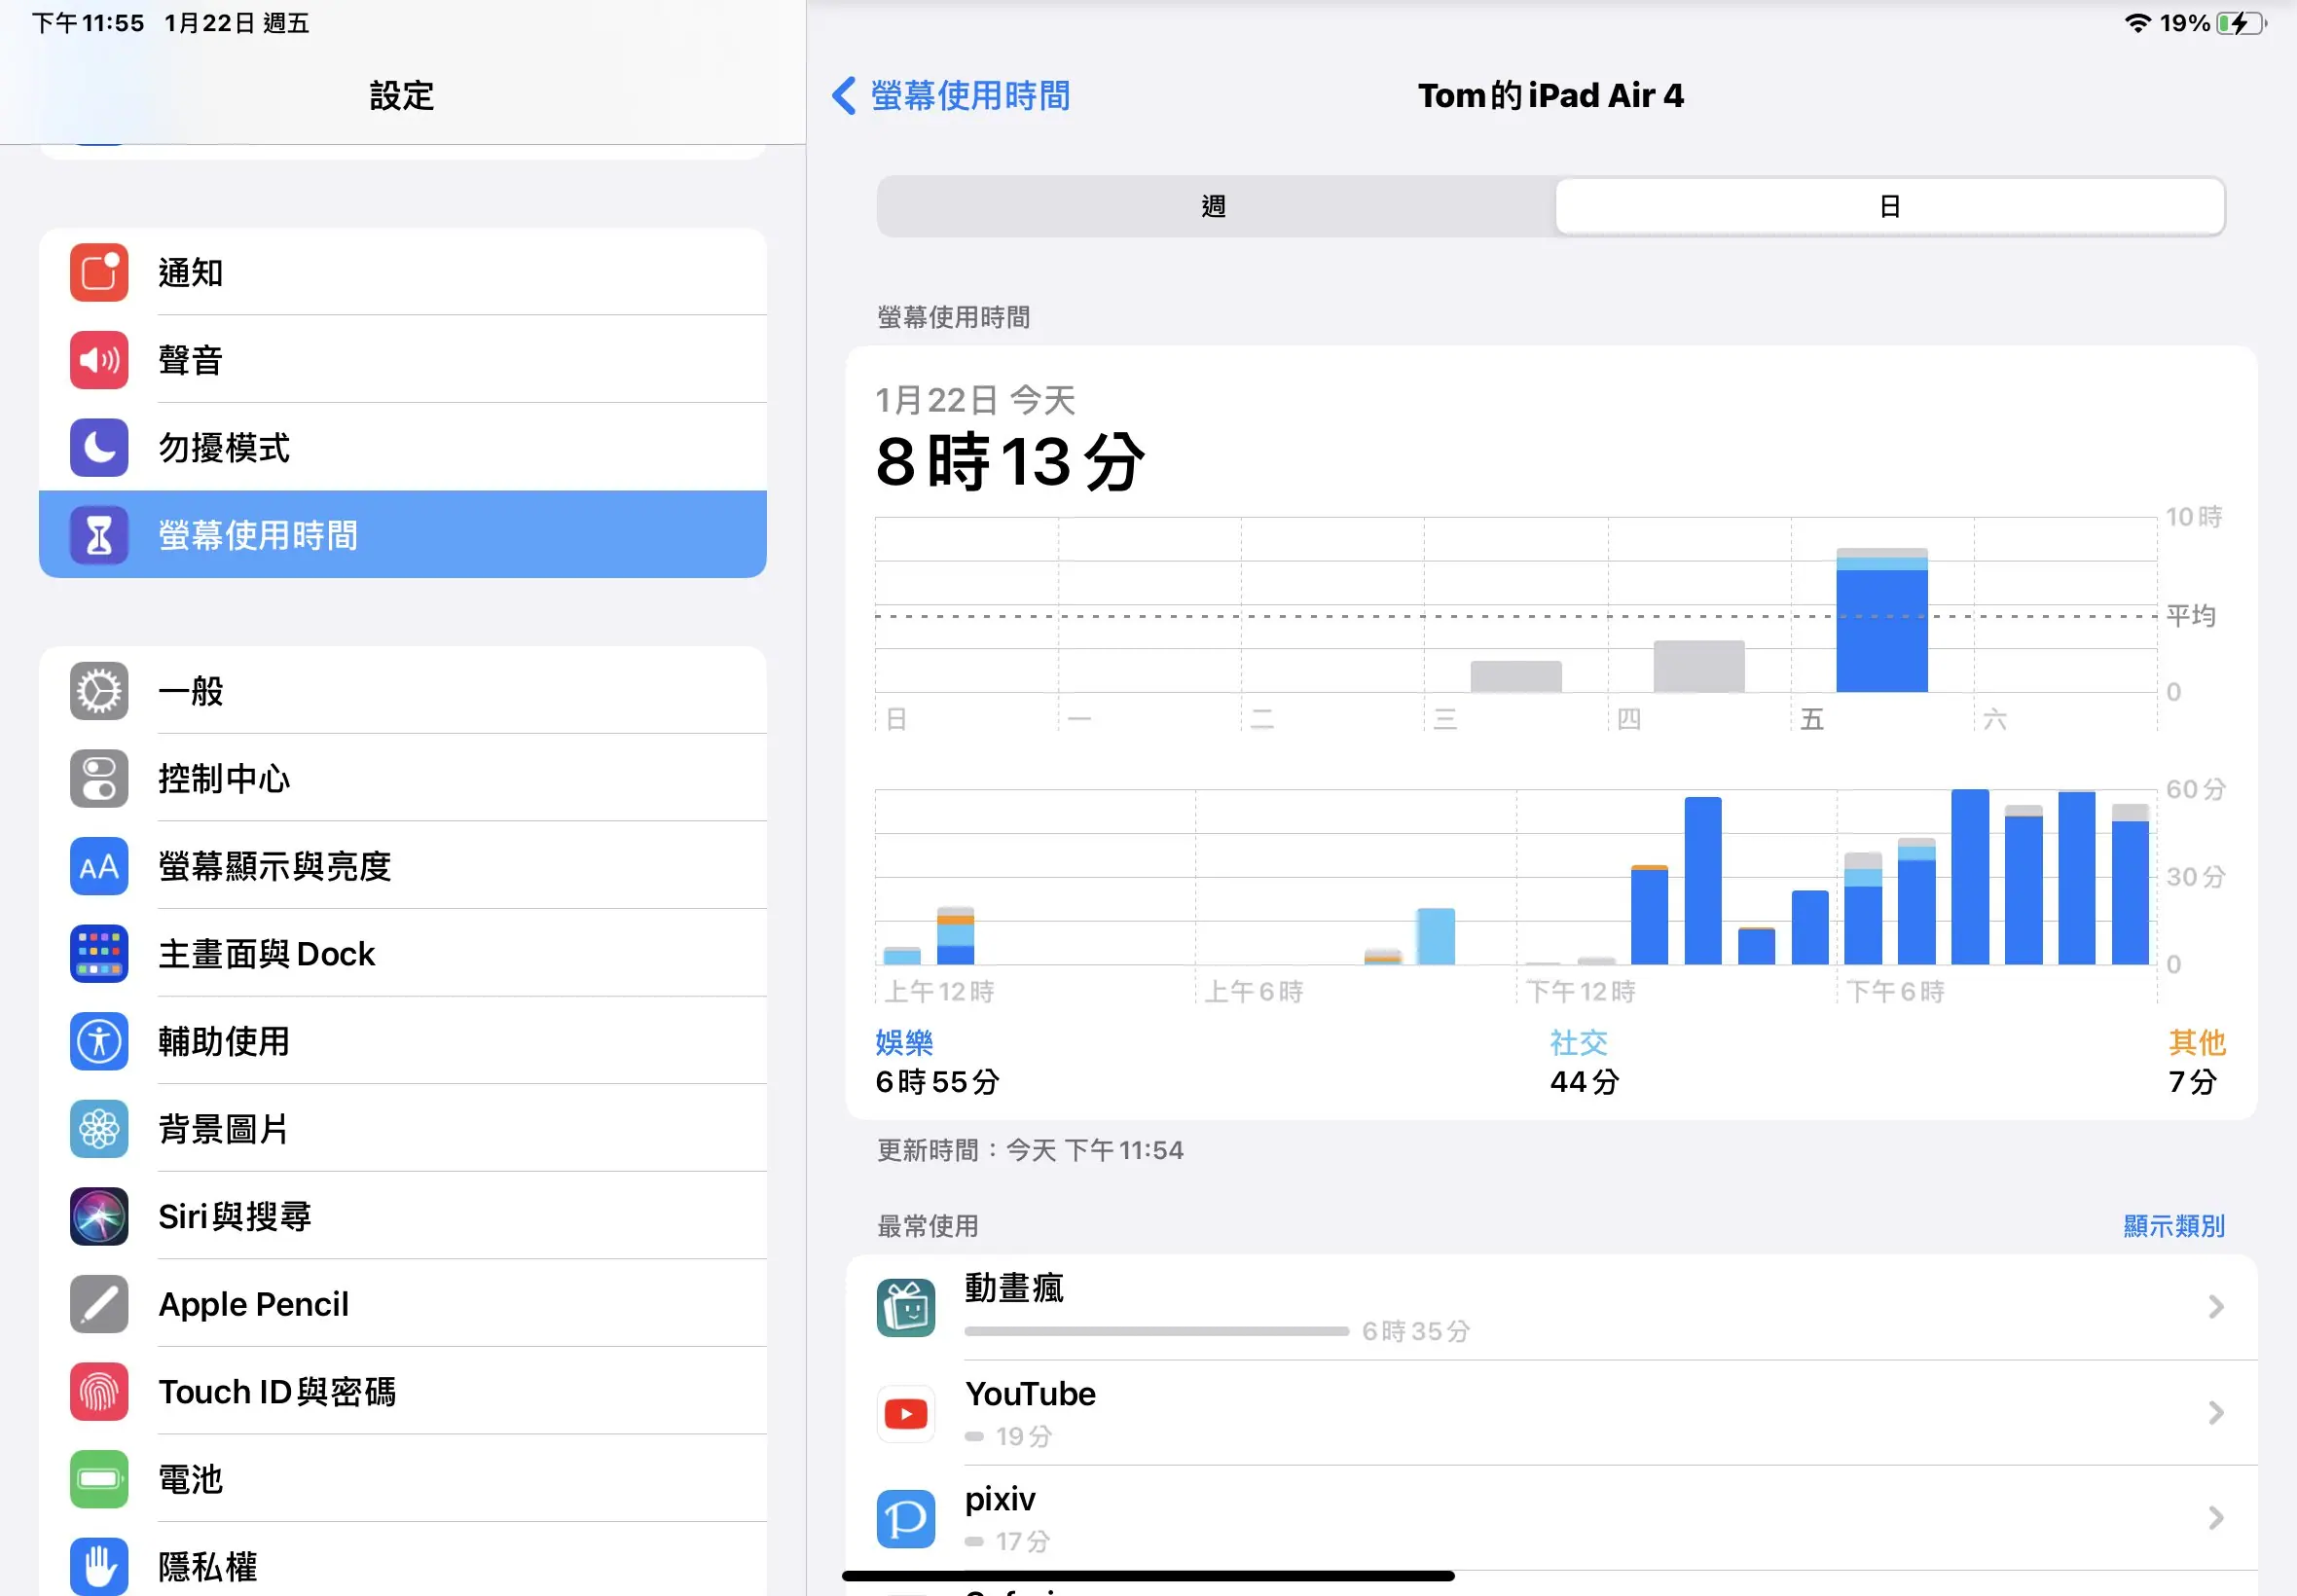Switch to the 週 week tab
This screenshot has height=1596, width=2297.
tap(1215, 206)
